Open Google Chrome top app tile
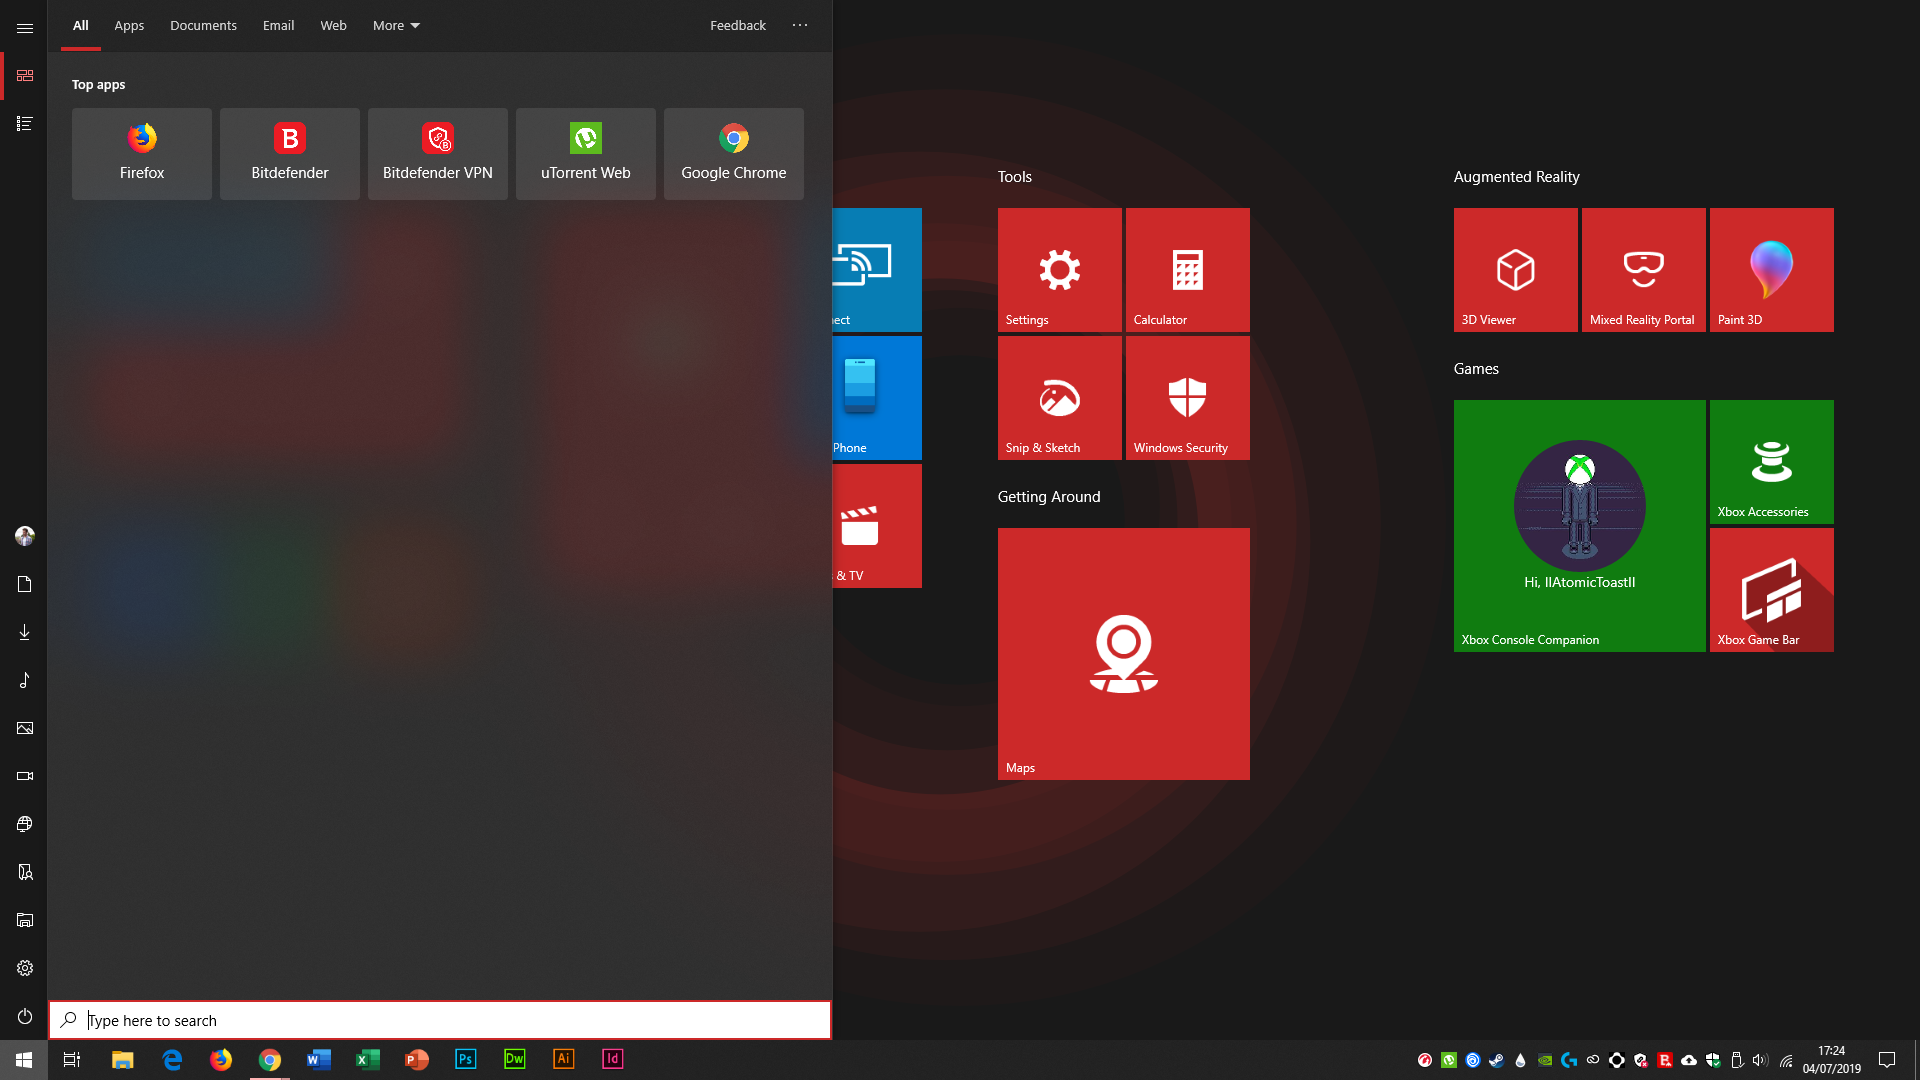The height and width of the screenshot is (1080, 1920). coord(734,154)
